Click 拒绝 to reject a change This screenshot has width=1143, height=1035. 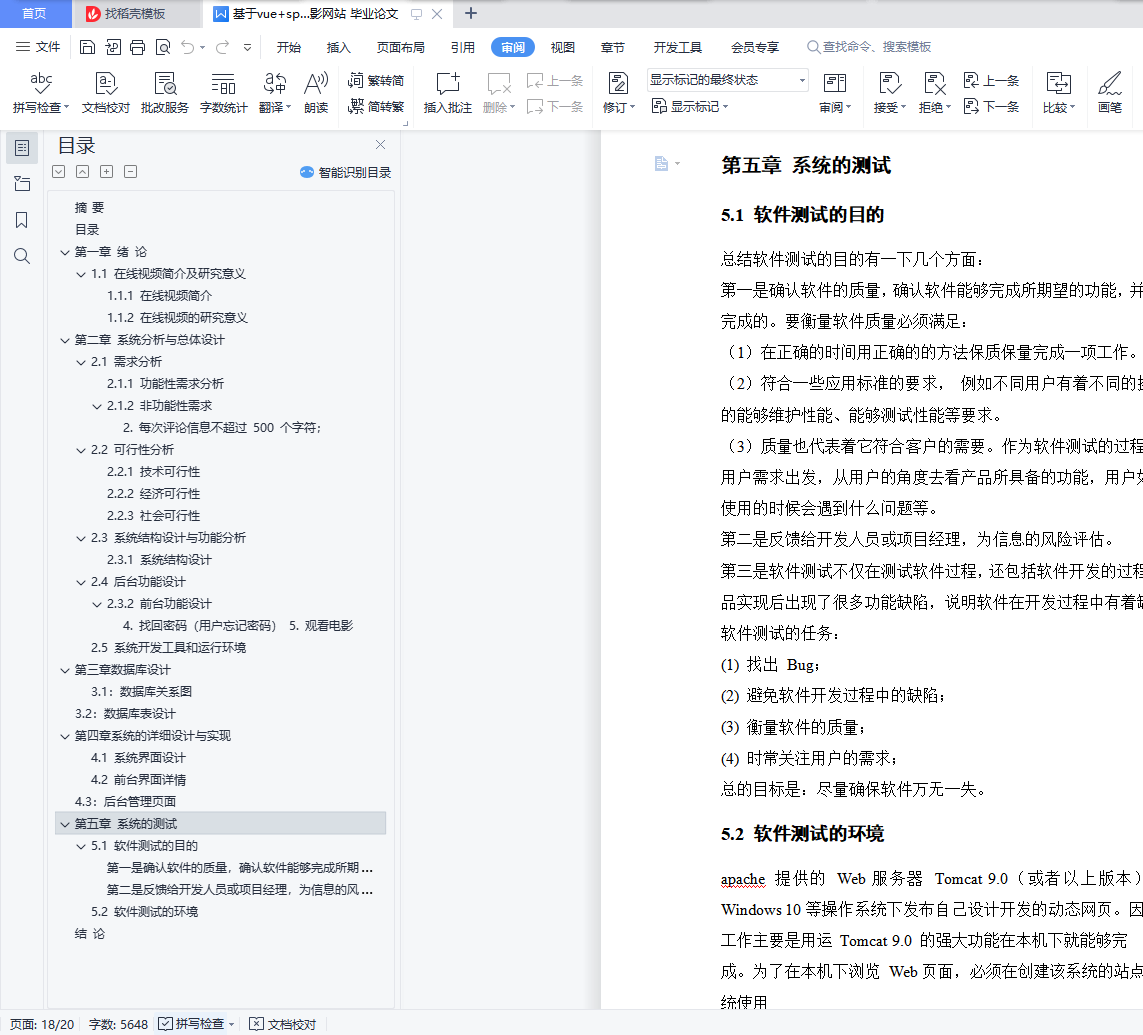click(935, 93)
